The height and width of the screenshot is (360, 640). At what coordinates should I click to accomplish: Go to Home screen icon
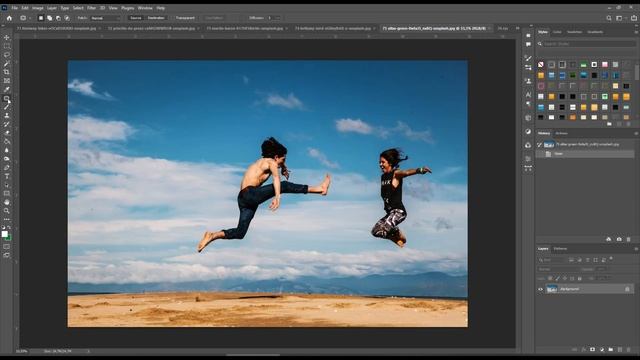pos(9,18)
